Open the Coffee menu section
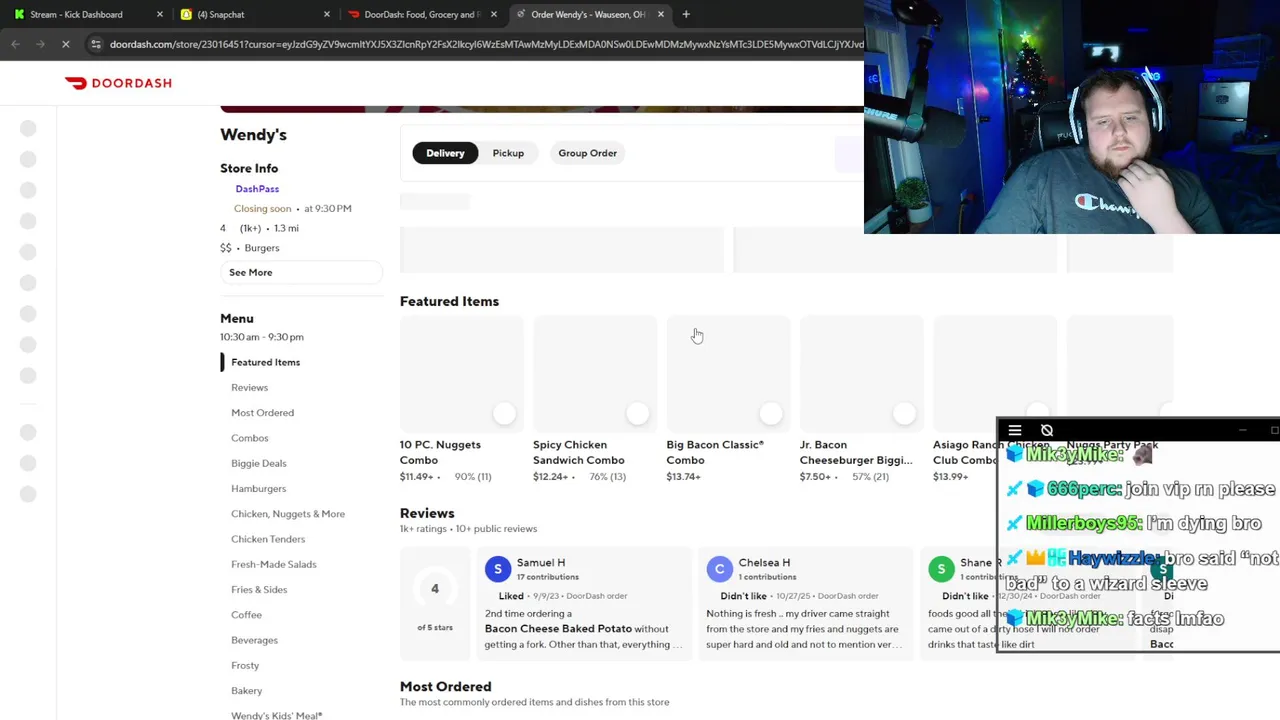 246,615
